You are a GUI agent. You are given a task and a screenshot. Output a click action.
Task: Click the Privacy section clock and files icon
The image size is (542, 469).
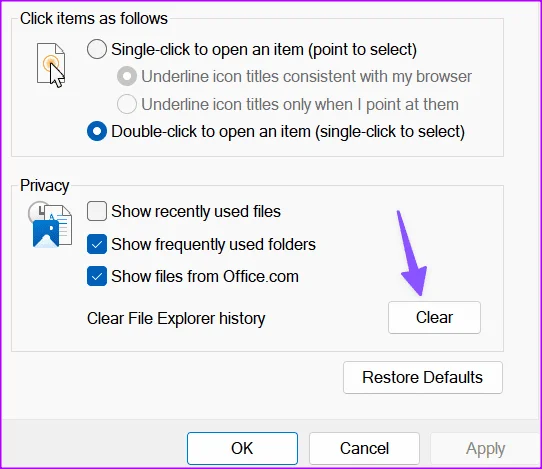[50, 225]
